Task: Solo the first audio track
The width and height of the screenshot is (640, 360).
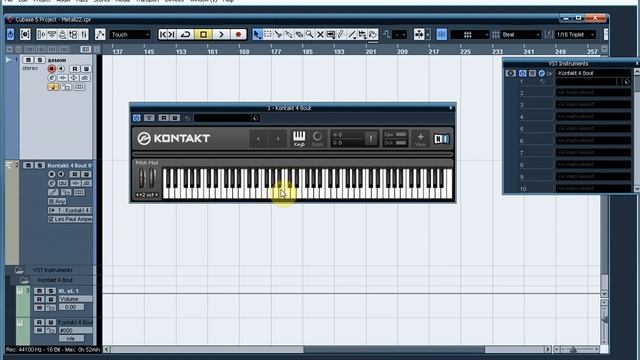Action: point(40,60)
